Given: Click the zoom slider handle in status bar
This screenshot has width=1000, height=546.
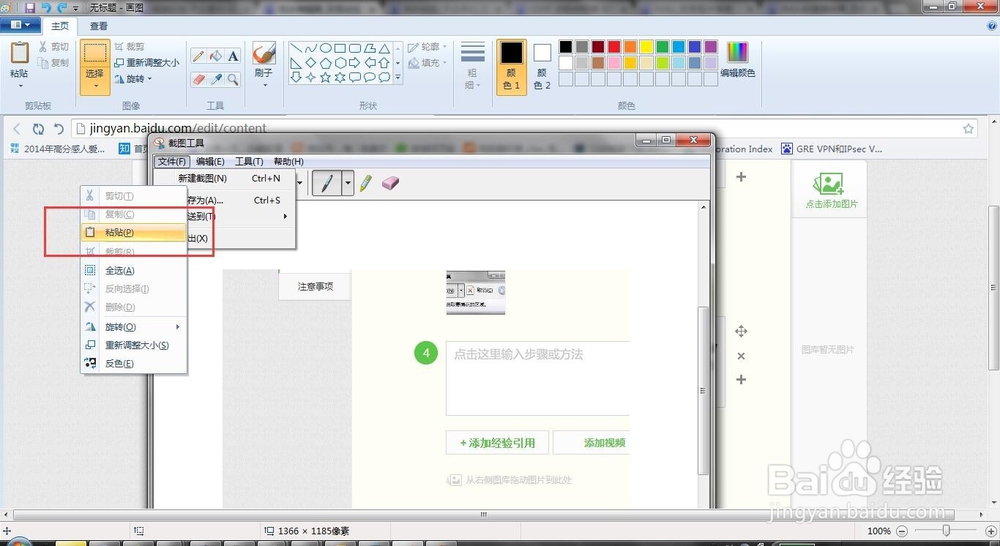Looking at the screenshot, I should (x=946, y=531).
